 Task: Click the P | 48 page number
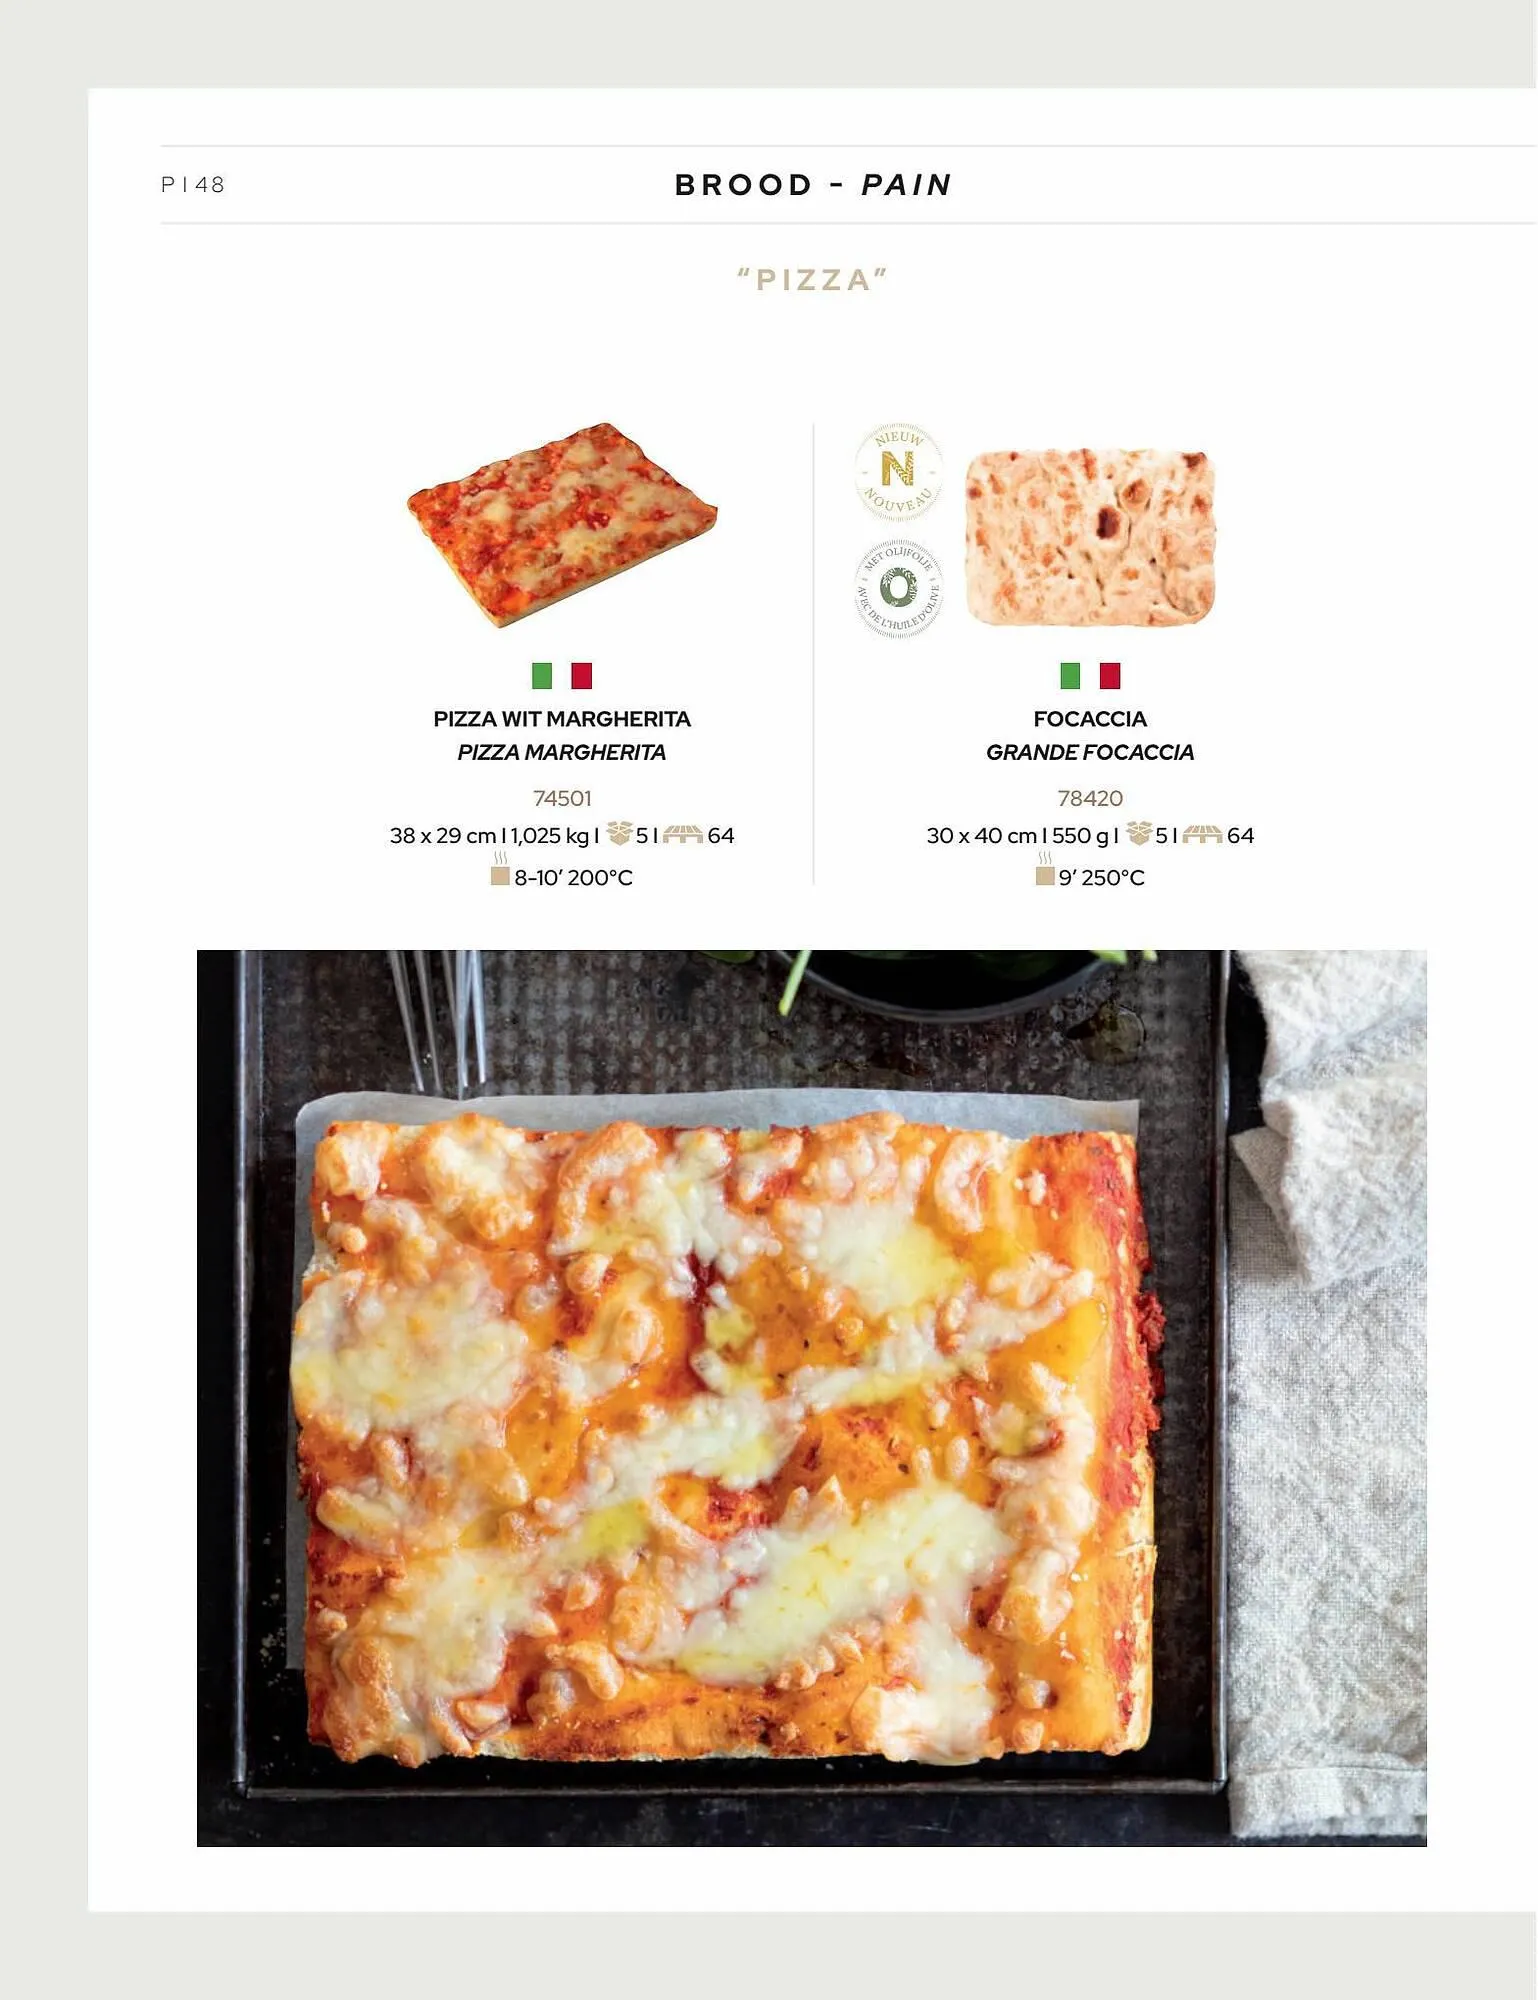(193, 185)
